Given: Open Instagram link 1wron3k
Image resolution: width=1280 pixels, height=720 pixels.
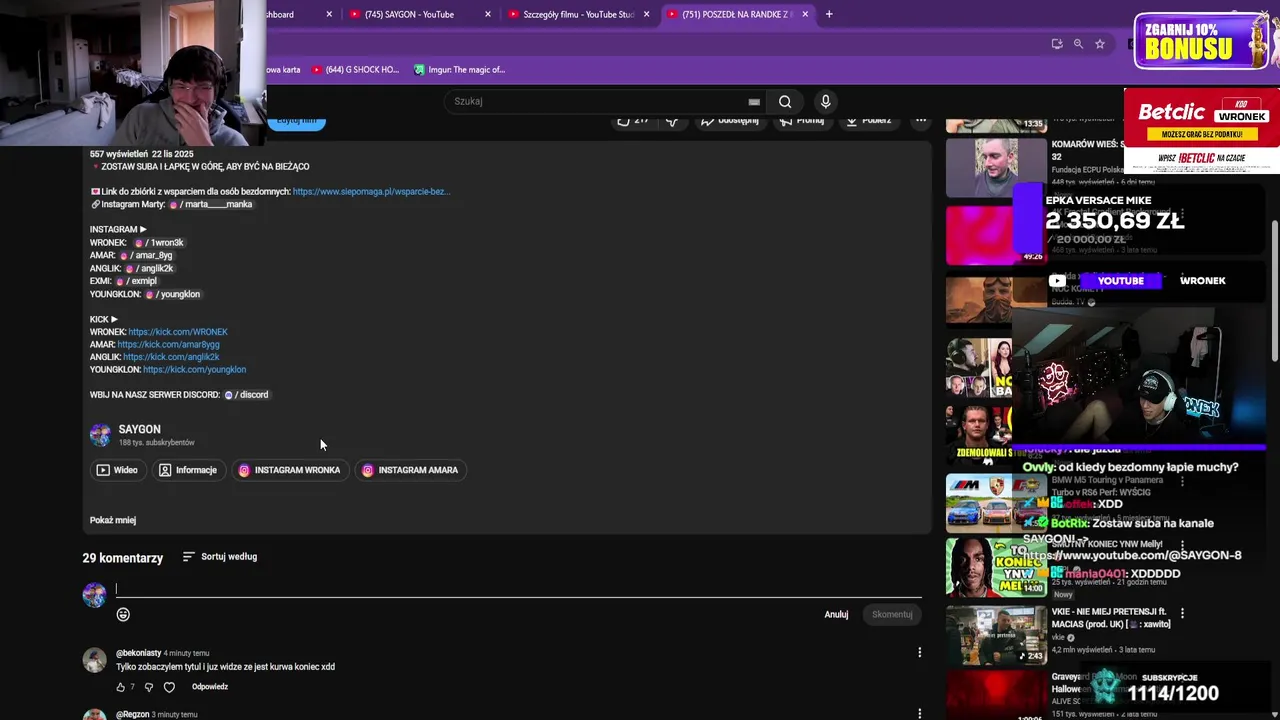Looking at the screenshot, I should (160, 243).
